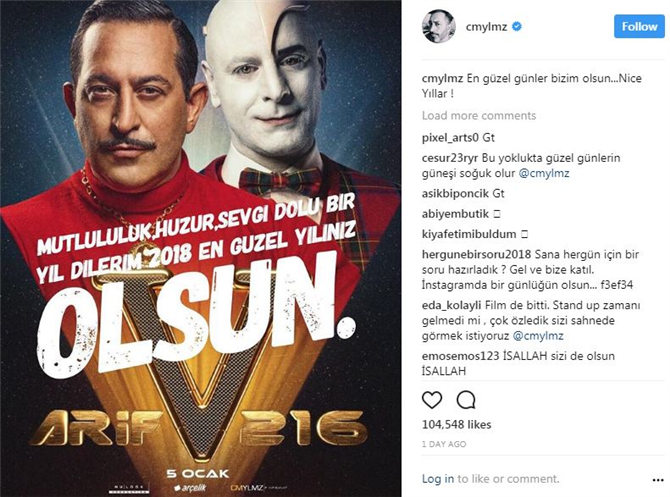View the 104,548 likes list

(456, 424)
